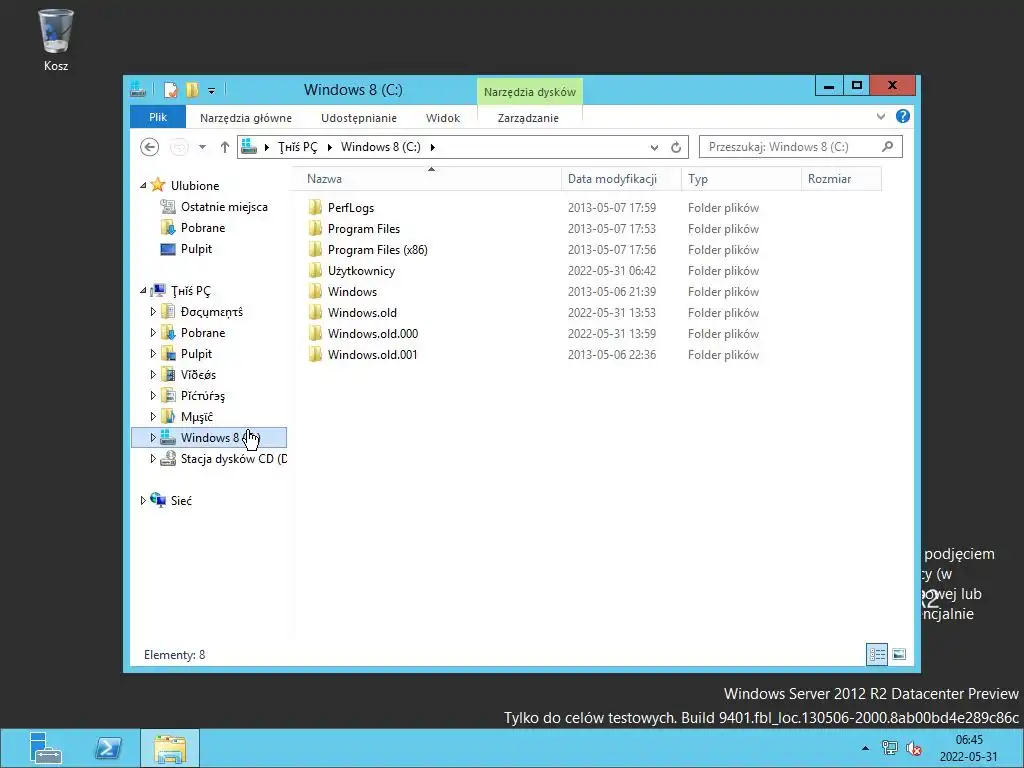
Task: Click the muted volume tray icon
Action: click(x=913, y=748)
